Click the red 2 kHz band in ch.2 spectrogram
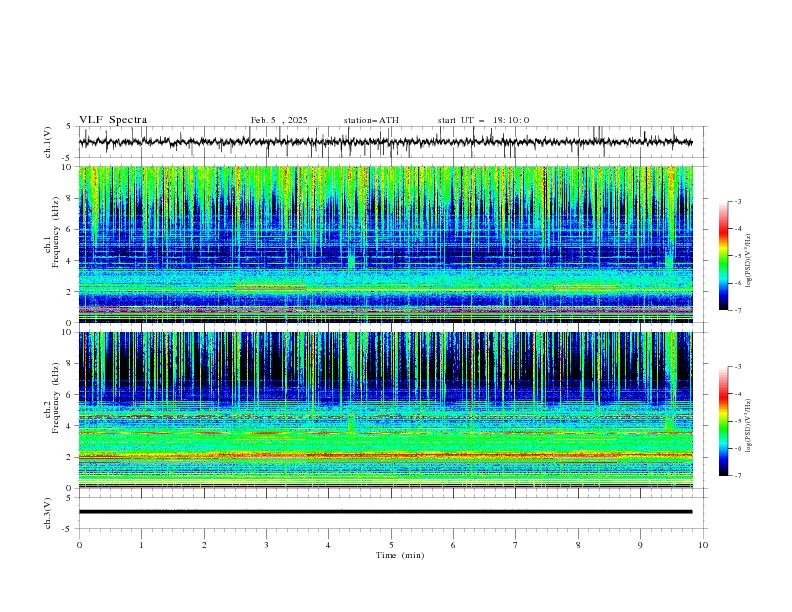Image resolution: width=792 pixels, height=612 pixels. click(385, 456)
